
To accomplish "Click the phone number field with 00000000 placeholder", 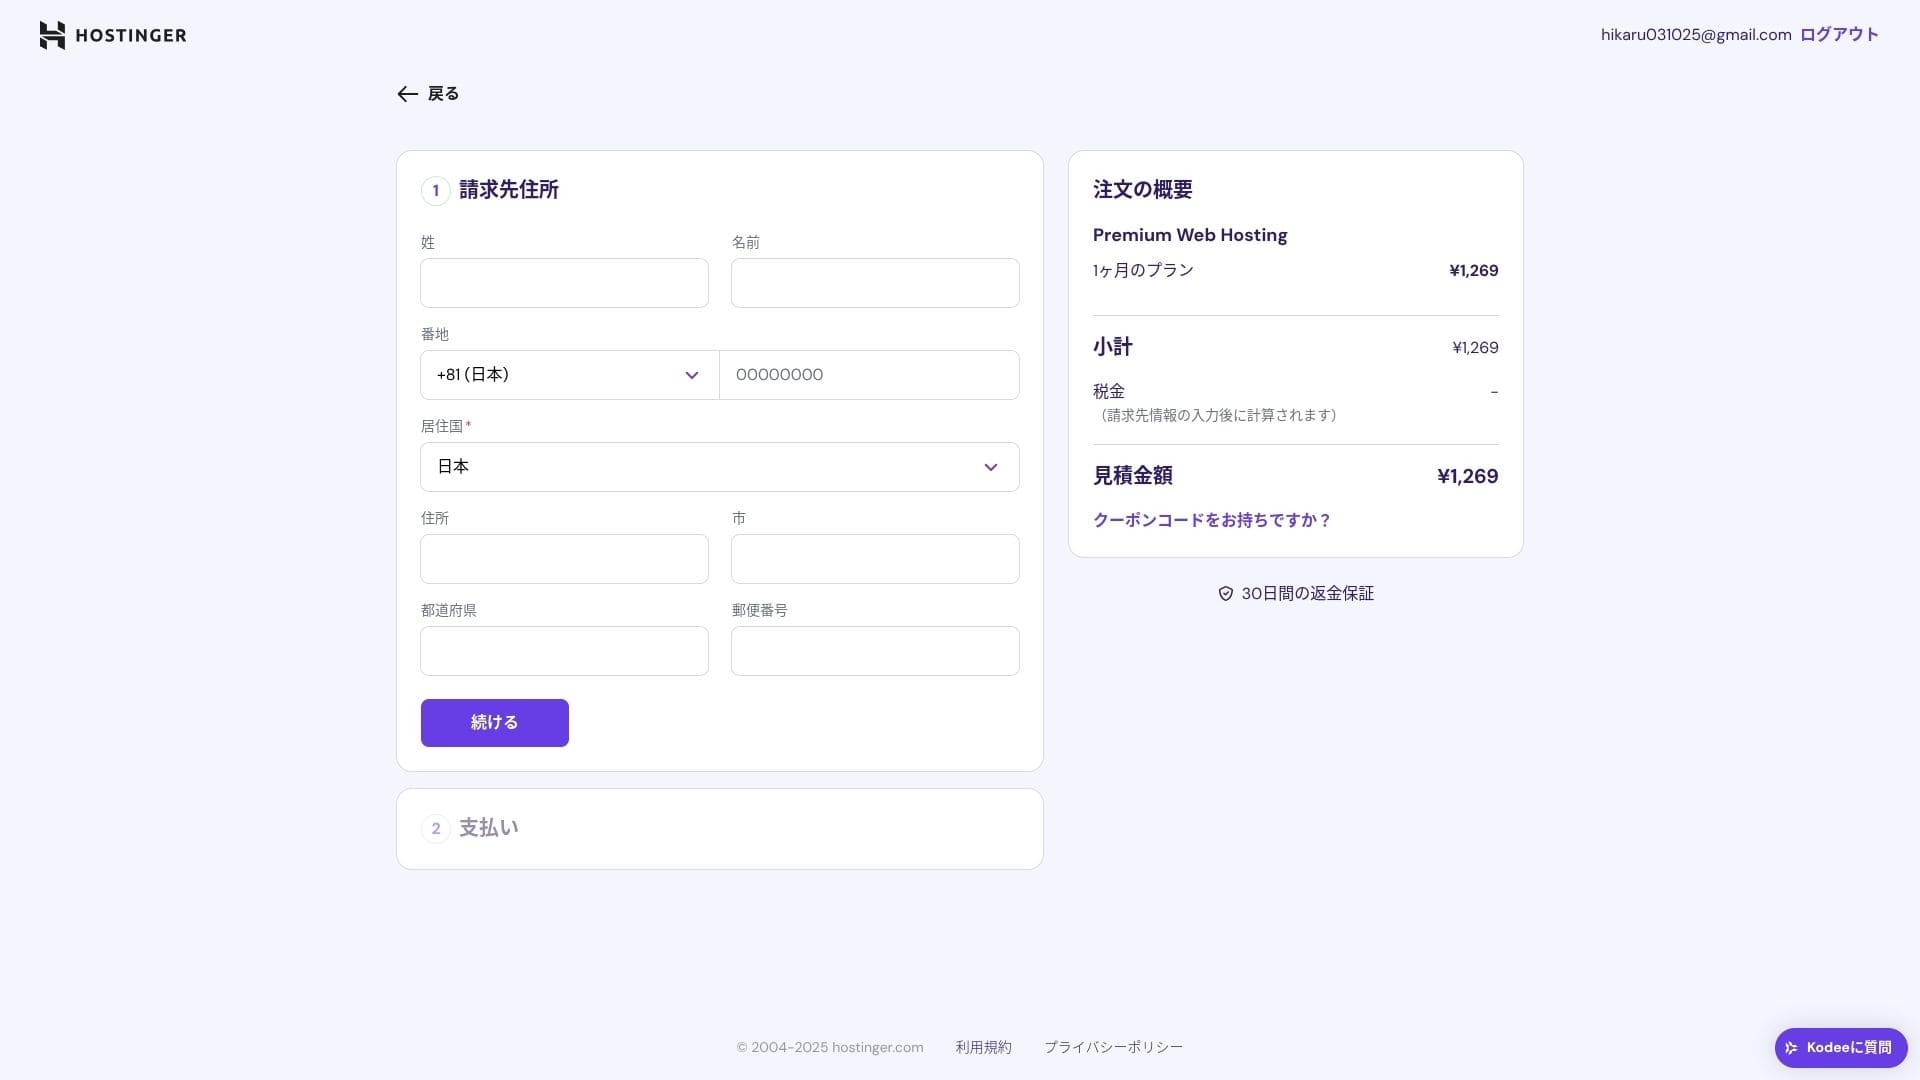I will coord(869,375).
